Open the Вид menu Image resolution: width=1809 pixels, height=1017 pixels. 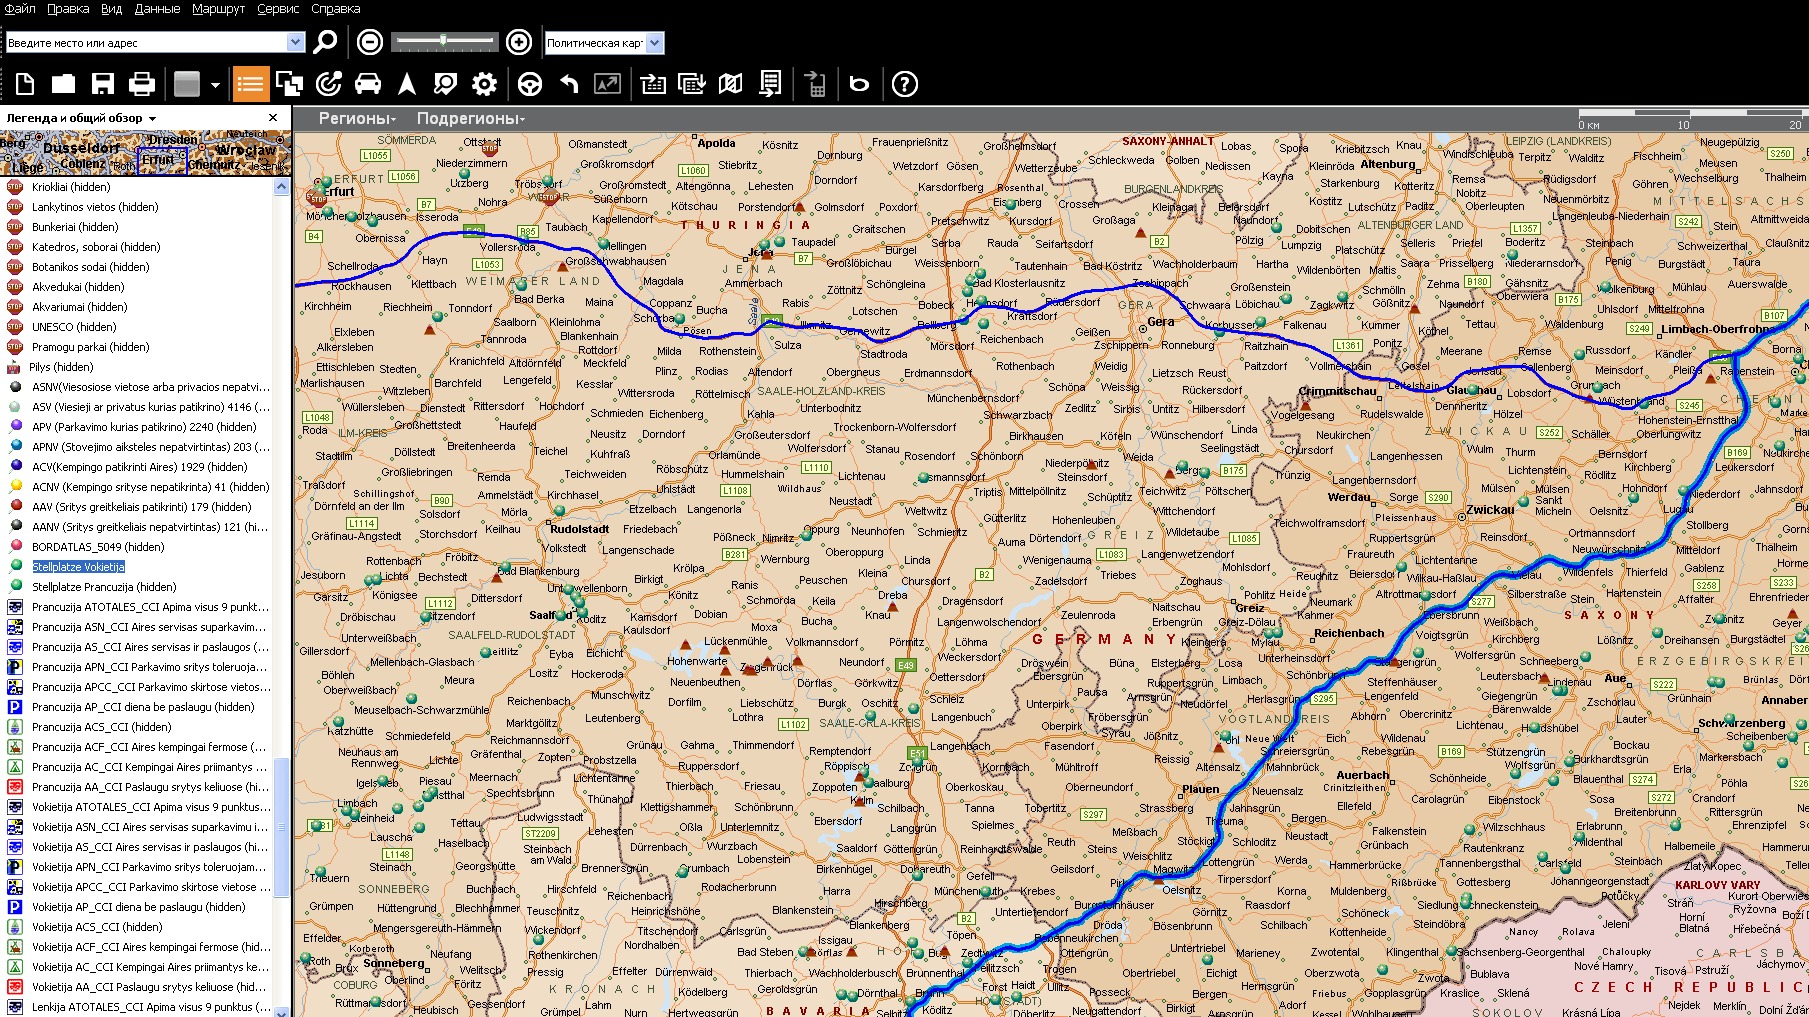[111, 9]
